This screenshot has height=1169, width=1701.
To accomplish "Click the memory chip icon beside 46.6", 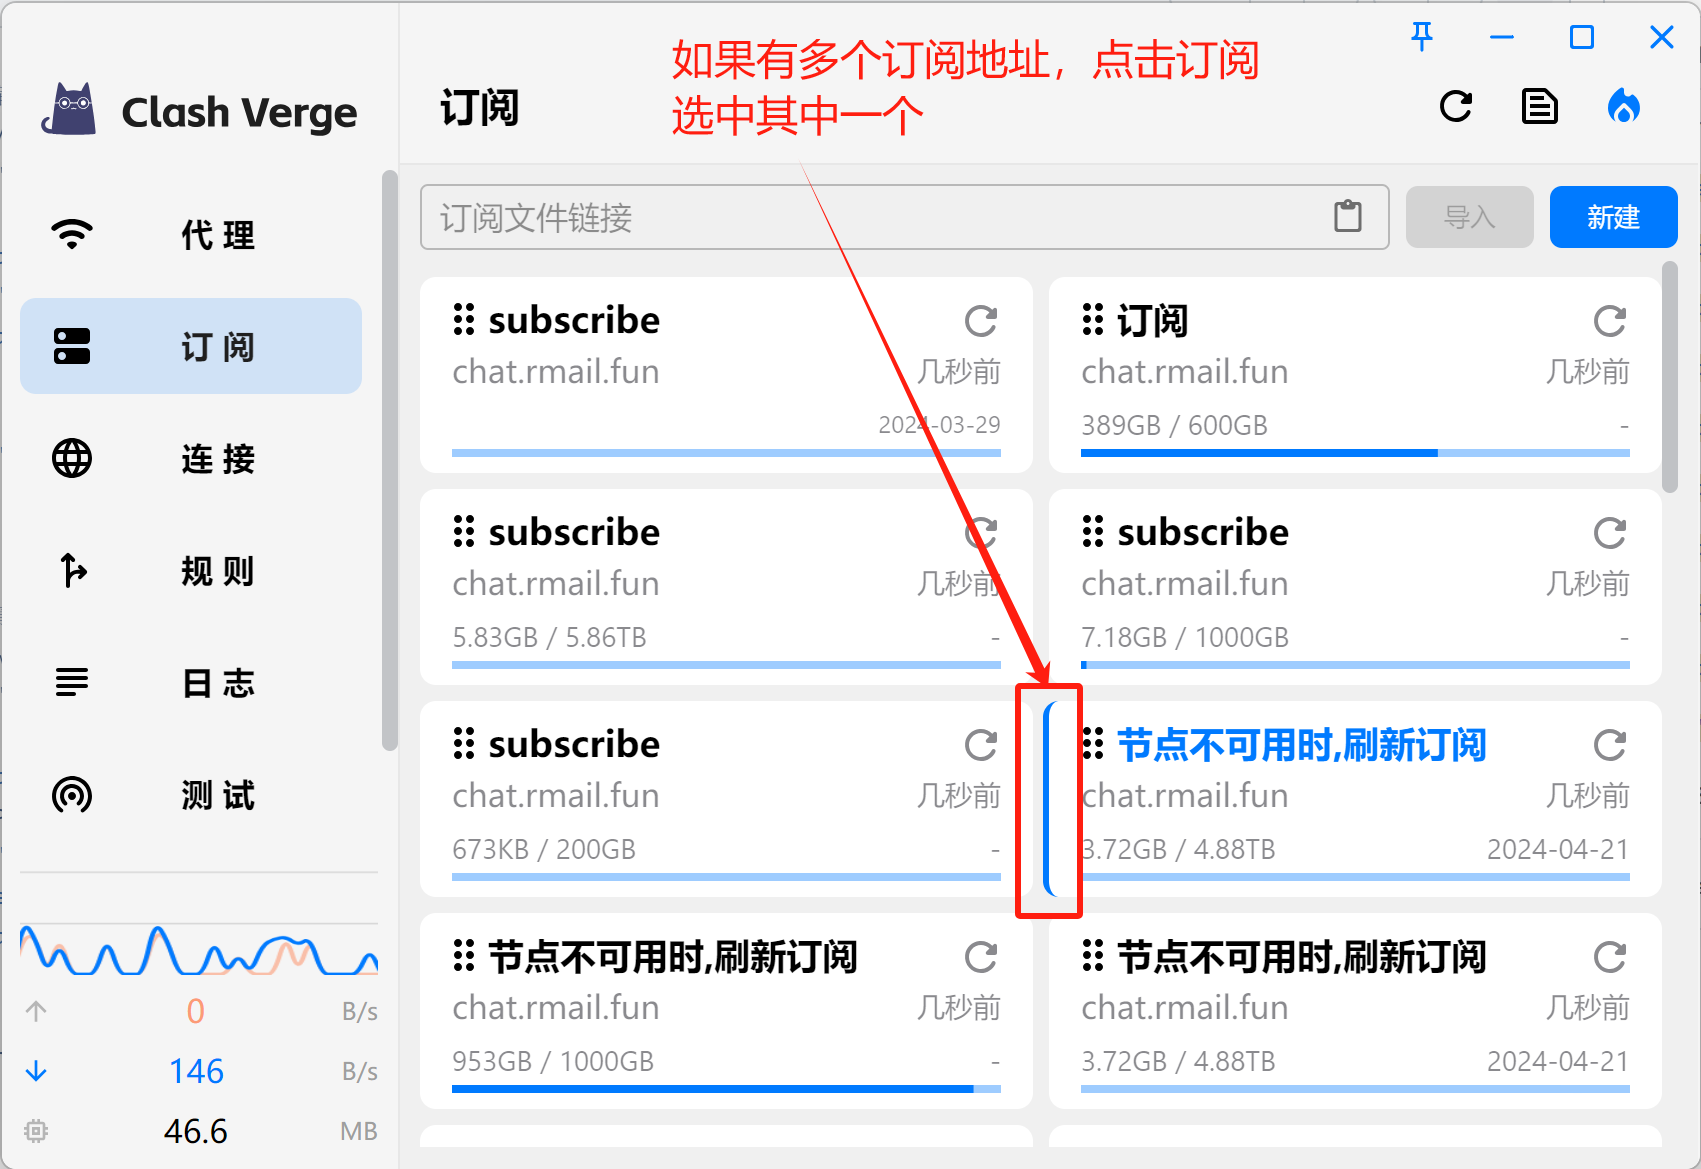I will click(36, 1131).
